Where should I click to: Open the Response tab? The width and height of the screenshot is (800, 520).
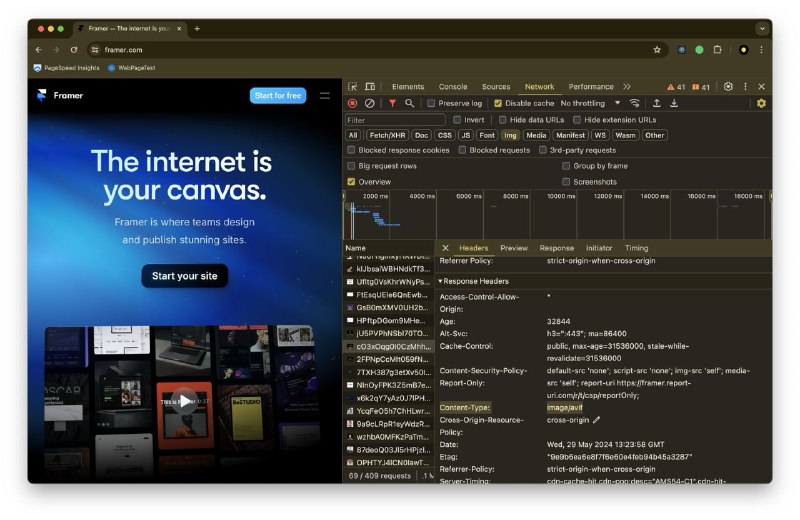coord(557,248)
